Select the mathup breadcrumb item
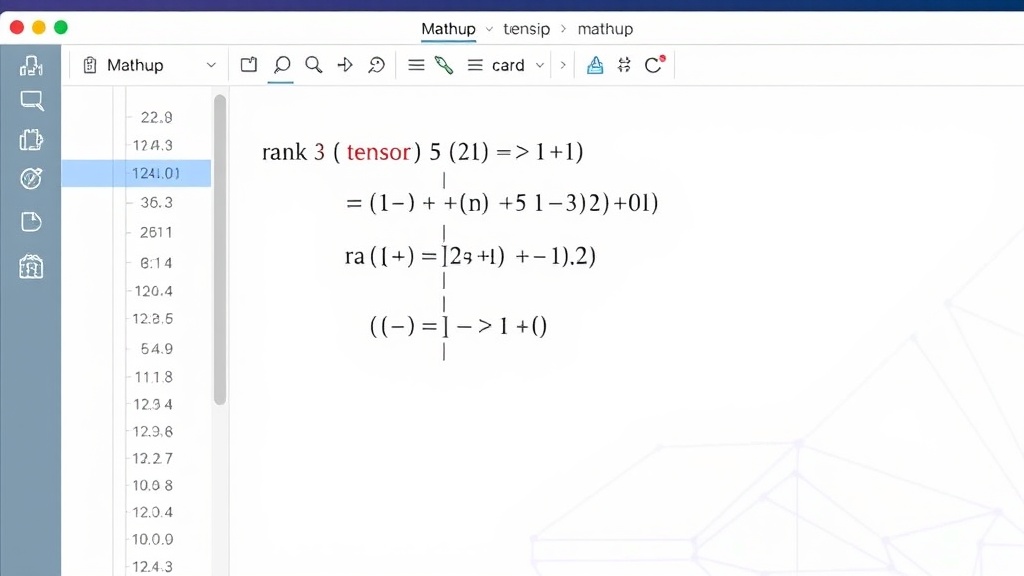 point(605,29)
